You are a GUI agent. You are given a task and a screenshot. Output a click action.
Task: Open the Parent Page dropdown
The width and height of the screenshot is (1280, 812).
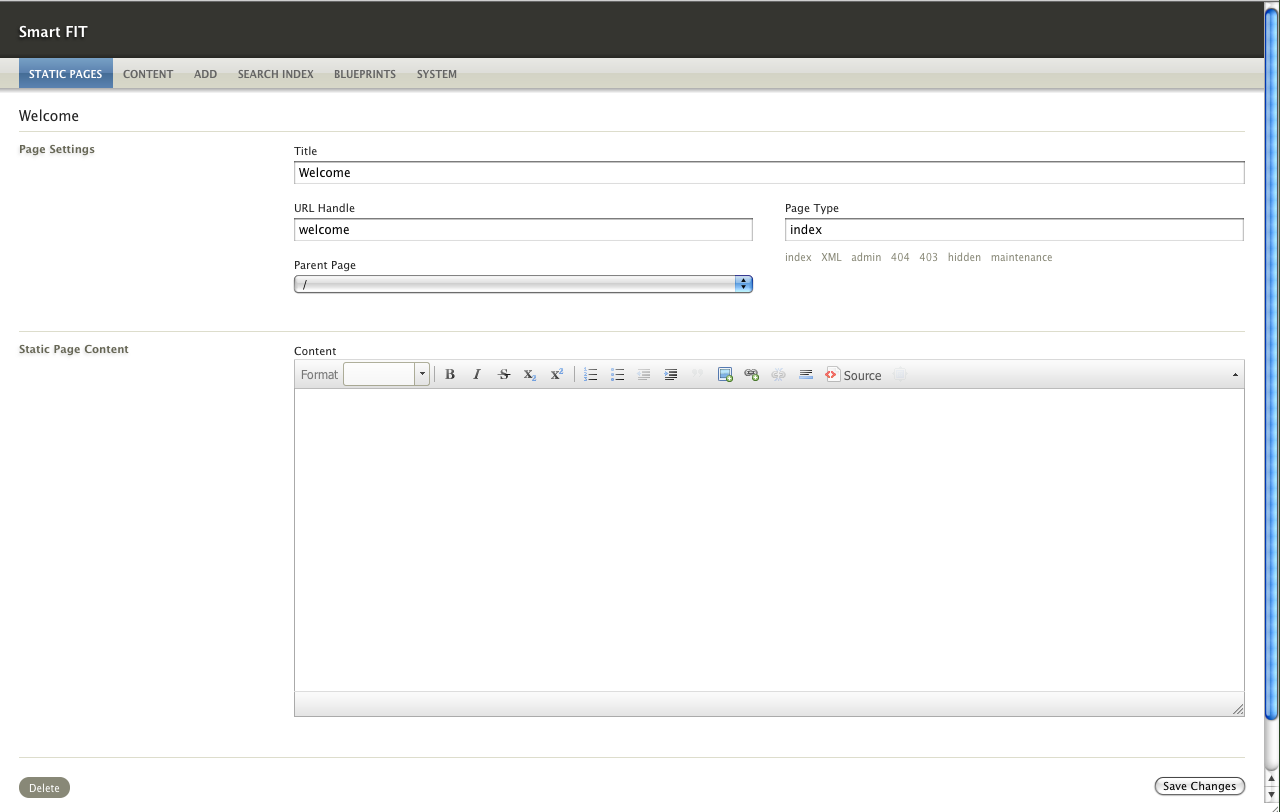[523, 284]
